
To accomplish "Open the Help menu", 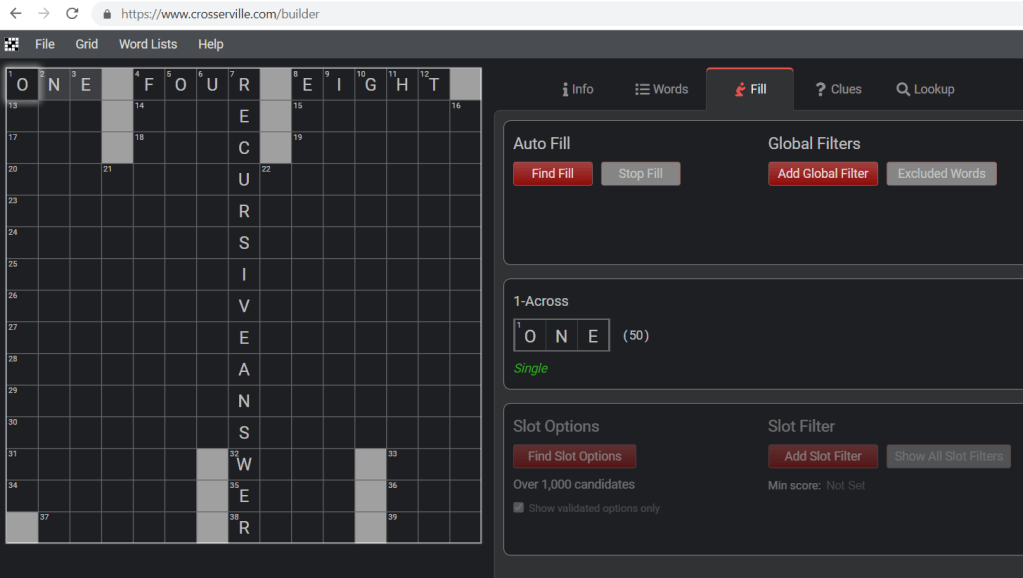I will (x=211, y=44).
